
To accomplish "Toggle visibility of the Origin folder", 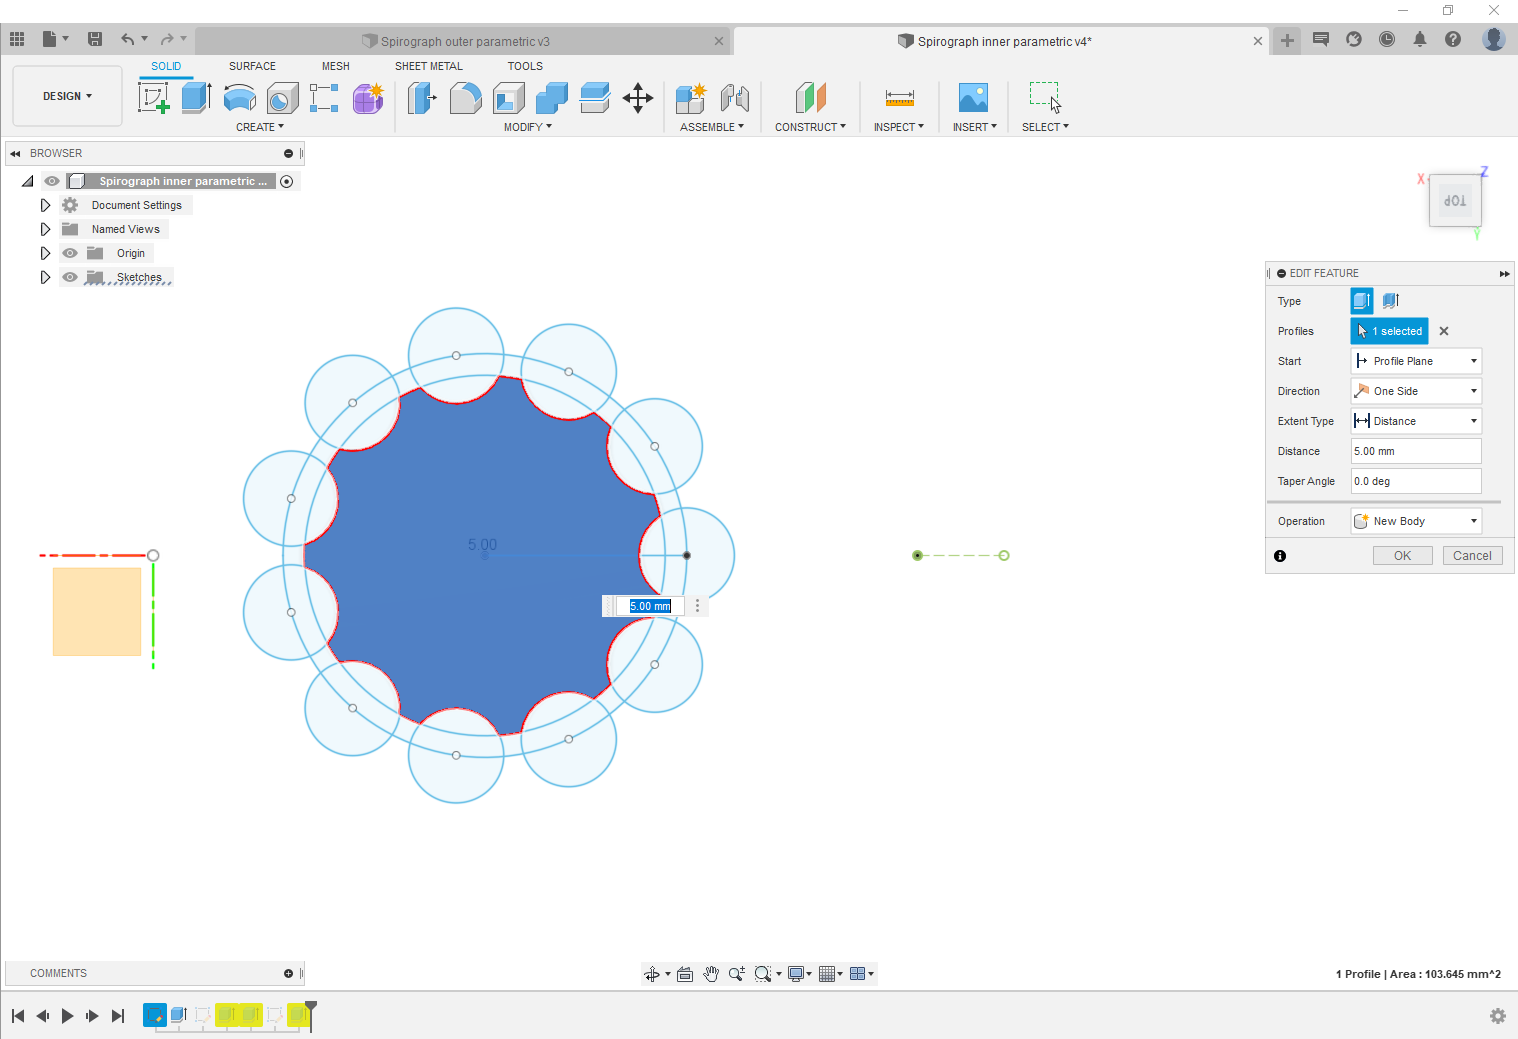I will [70, 253].
